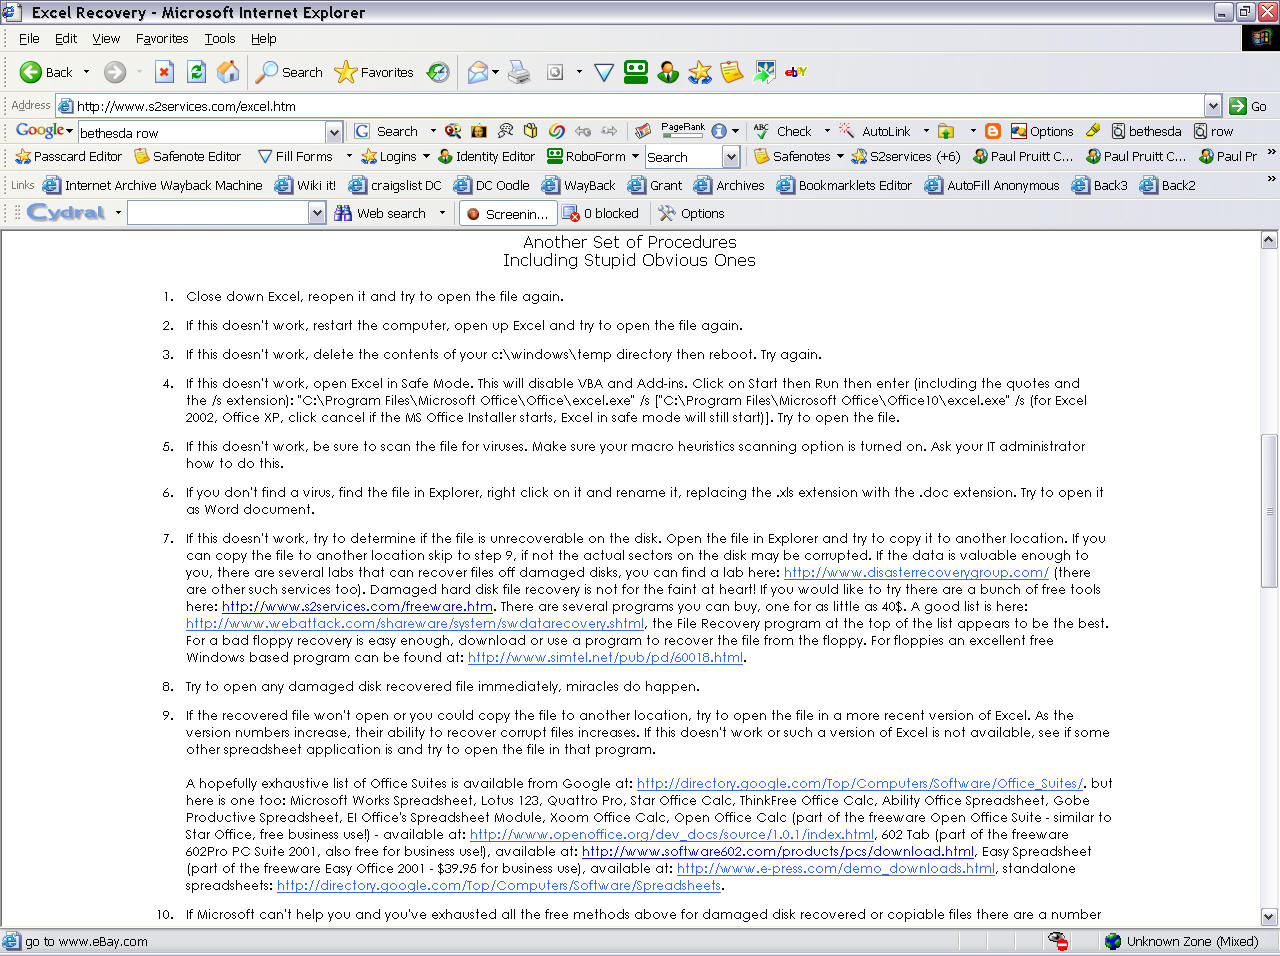Expand the RoboForm Logins dropdown

pyautogui.click(x=426, y=157)
